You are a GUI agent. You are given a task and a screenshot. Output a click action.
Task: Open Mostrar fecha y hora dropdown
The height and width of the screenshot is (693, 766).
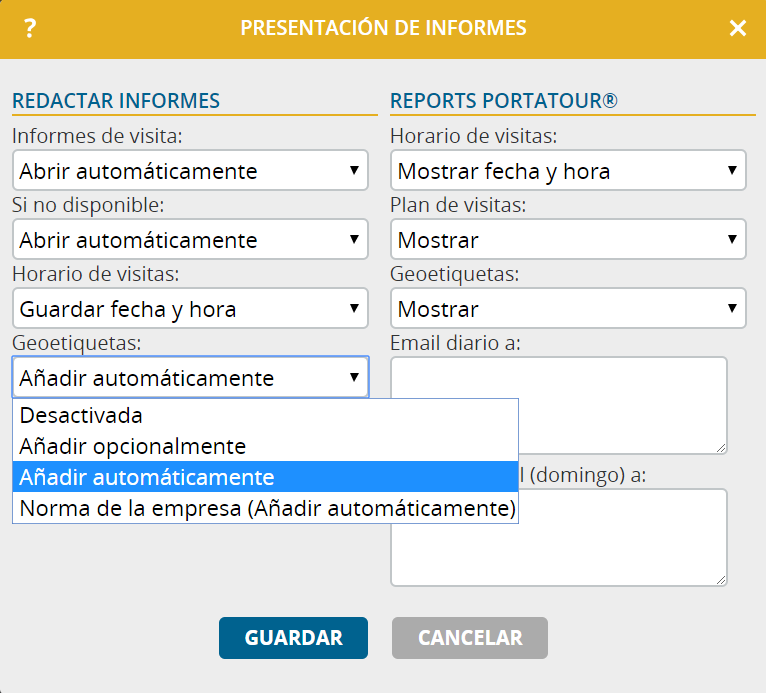[x=568, y=170]
